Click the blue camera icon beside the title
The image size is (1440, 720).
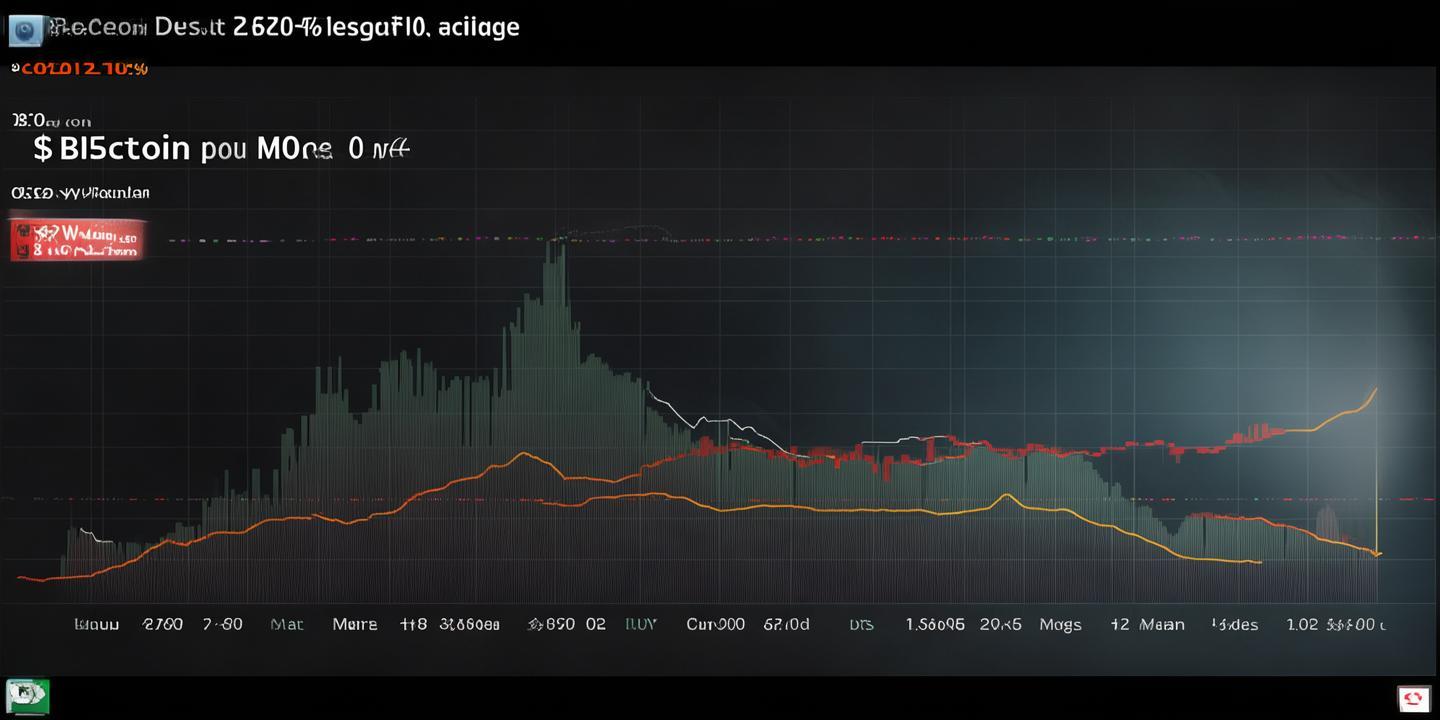pos(27,30)
